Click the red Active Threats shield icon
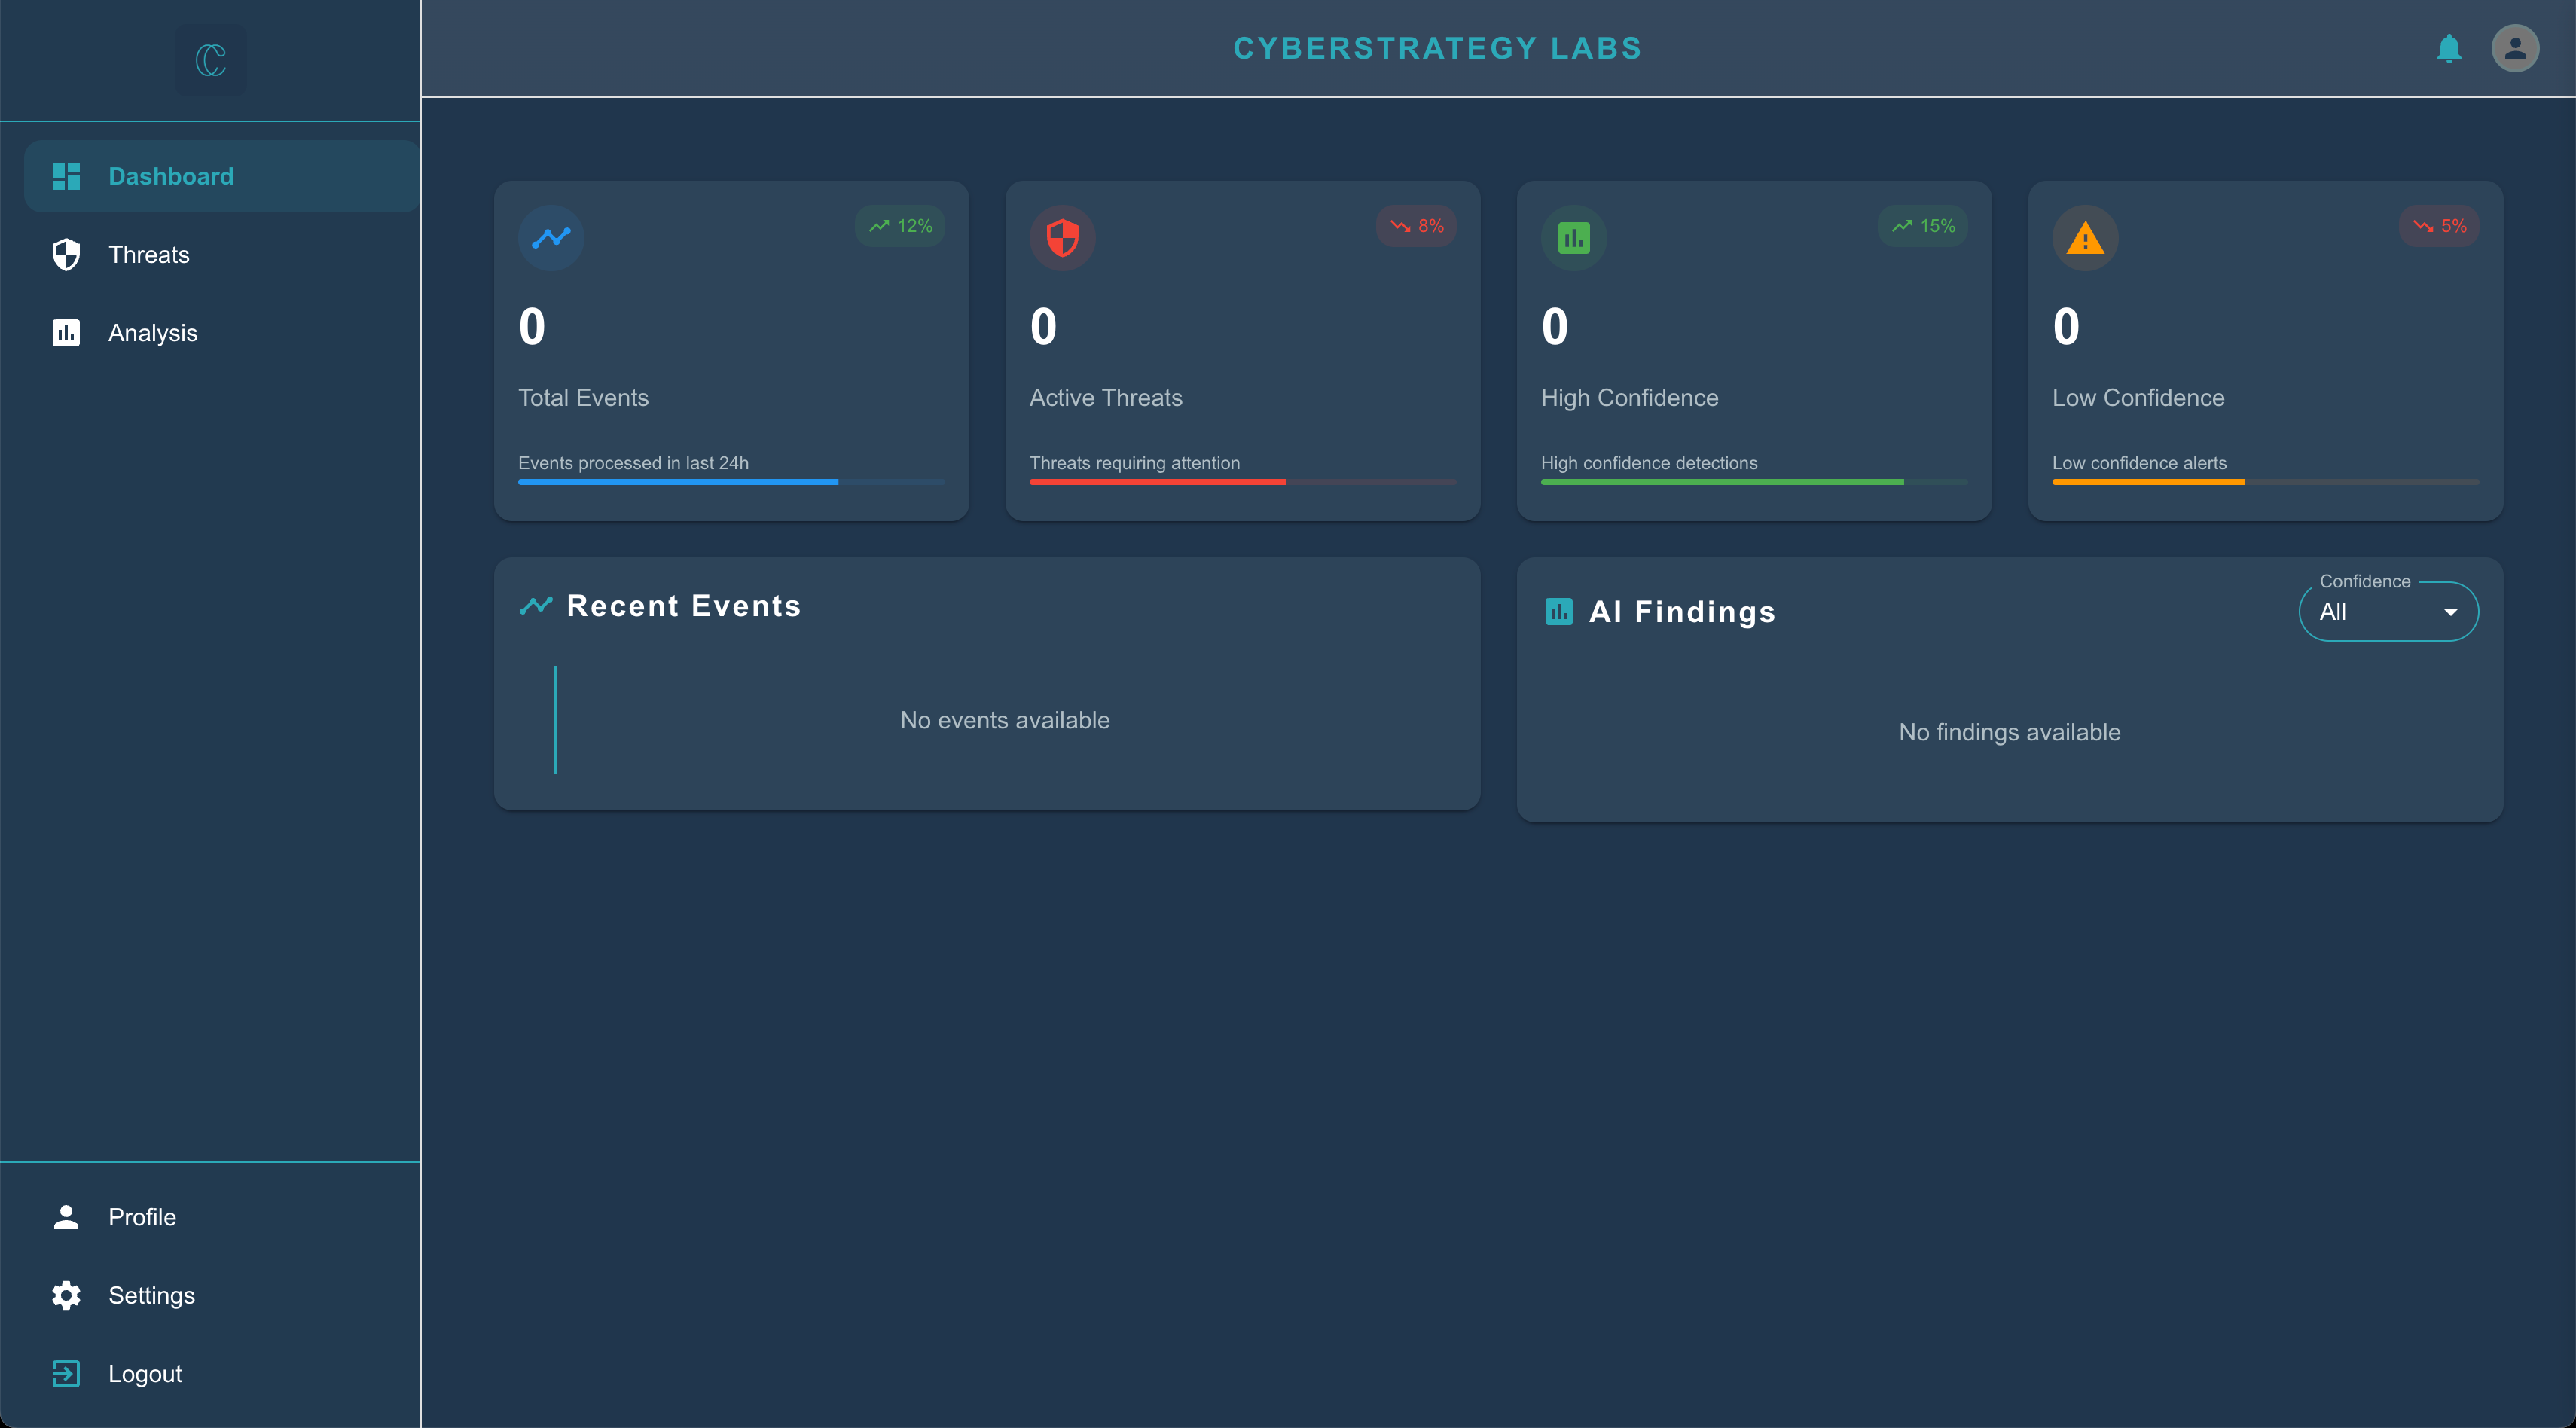 [1062, 238]
